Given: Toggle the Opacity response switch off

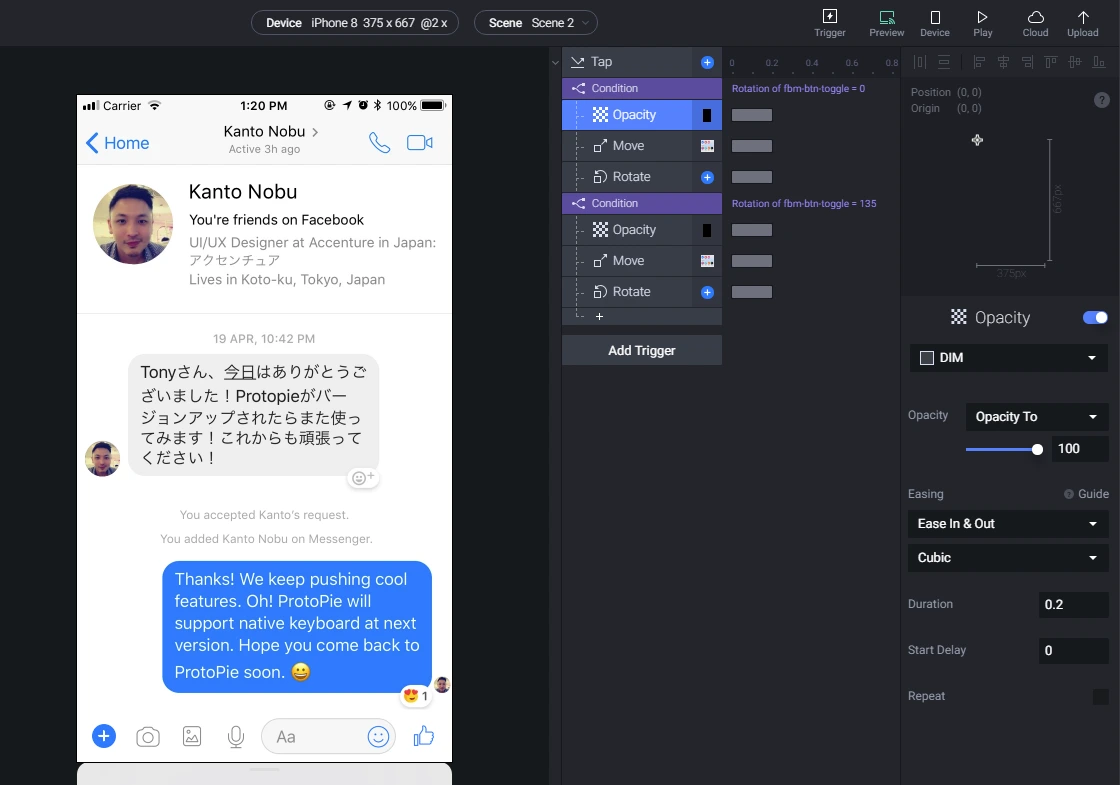Looking at the screenshot, I should coord(1095,317).
